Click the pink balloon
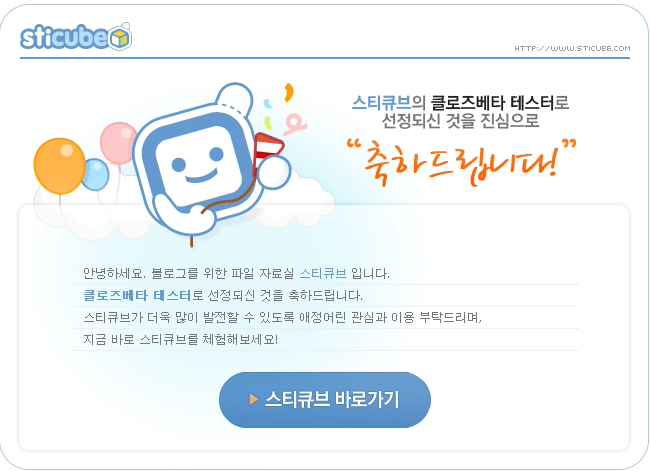 click(117, 143)
